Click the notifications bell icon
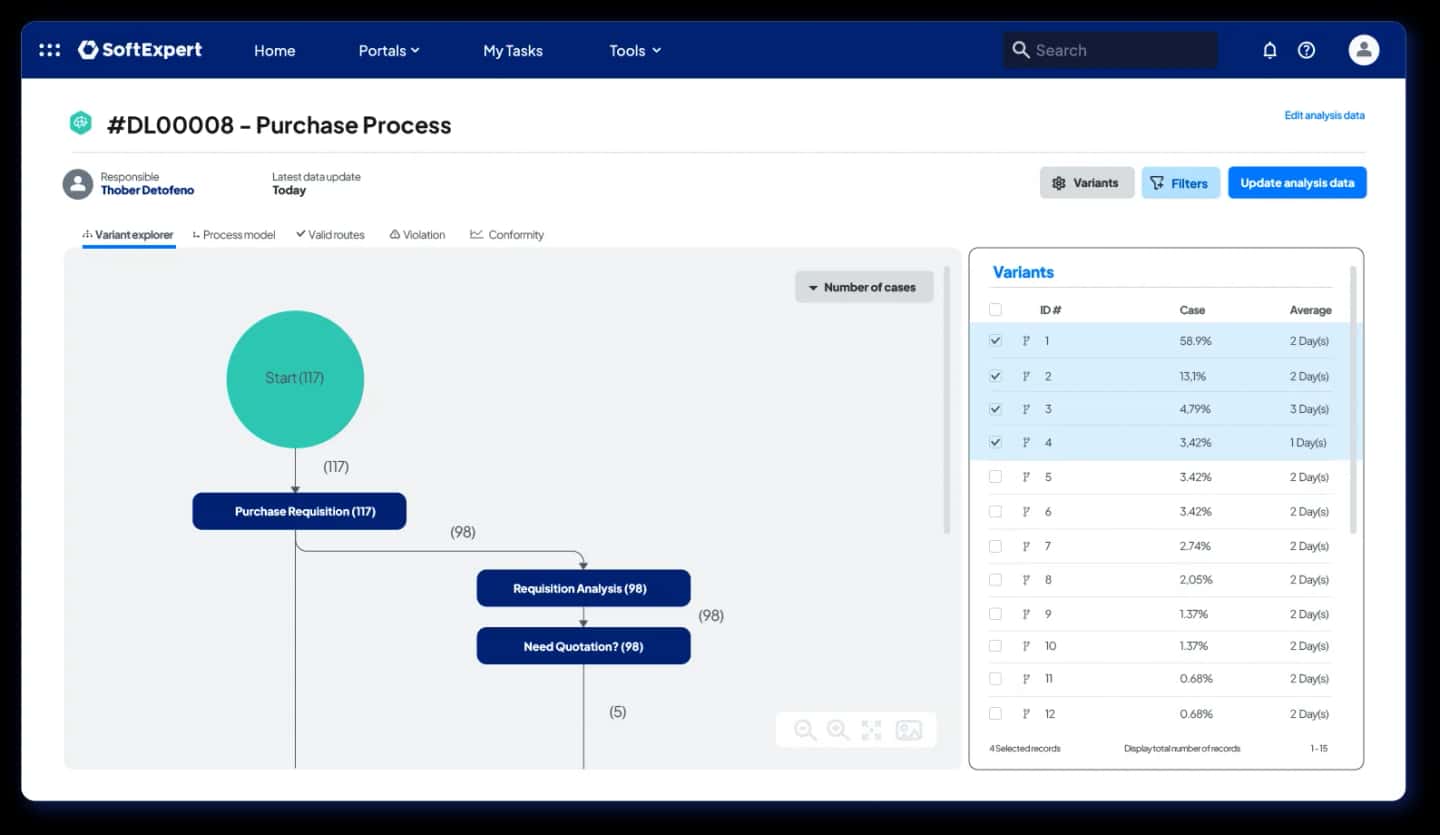This screenshot has height=835, width=1440. (1270, 50)
